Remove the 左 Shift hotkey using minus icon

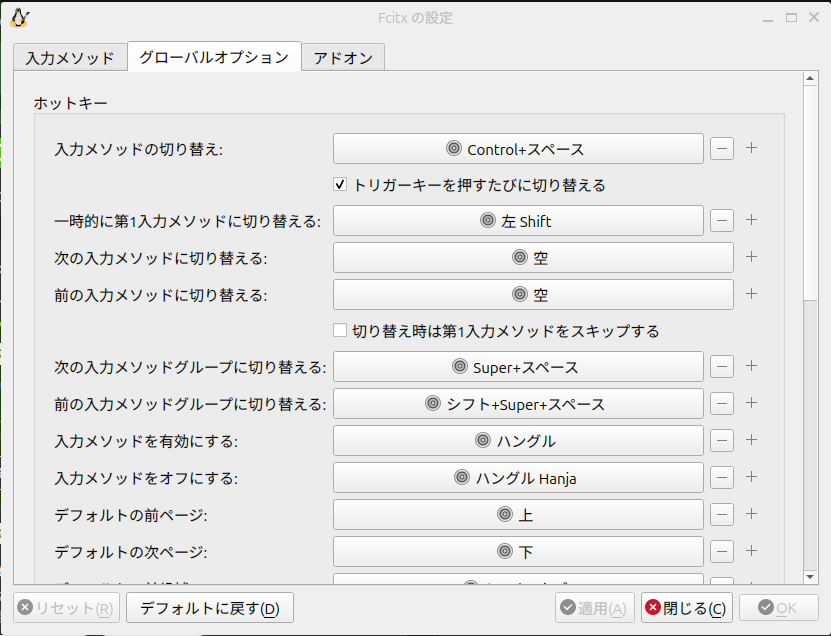click(x=721, y=220)
